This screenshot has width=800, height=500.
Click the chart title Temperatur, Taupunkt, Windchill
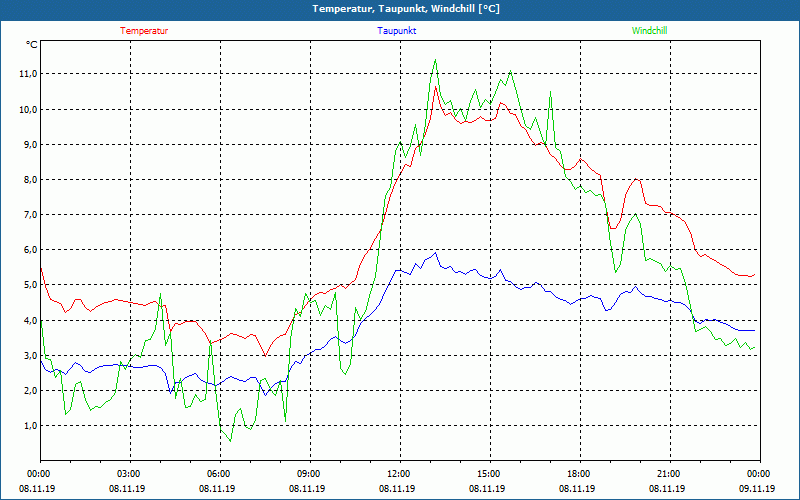tap(406, 9)
